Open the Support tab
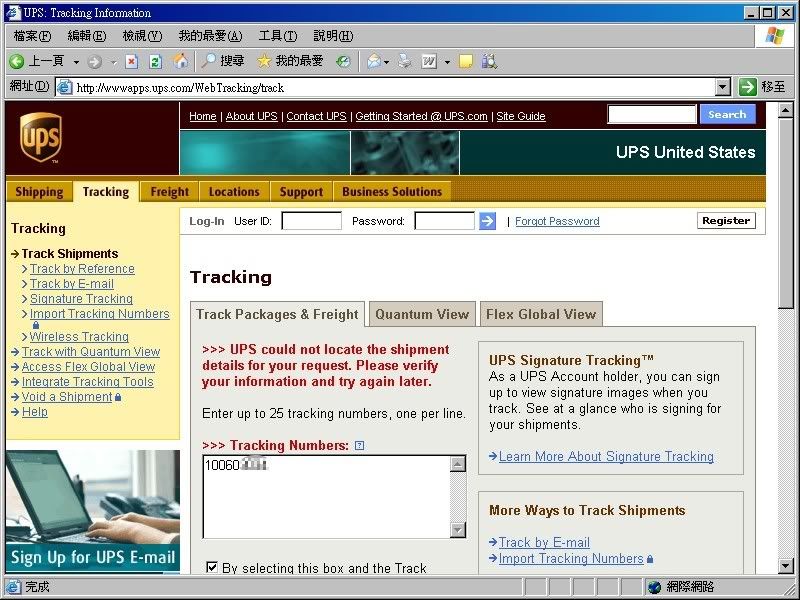This screenshot has height=600, width=800. click(x=301, y=192)
